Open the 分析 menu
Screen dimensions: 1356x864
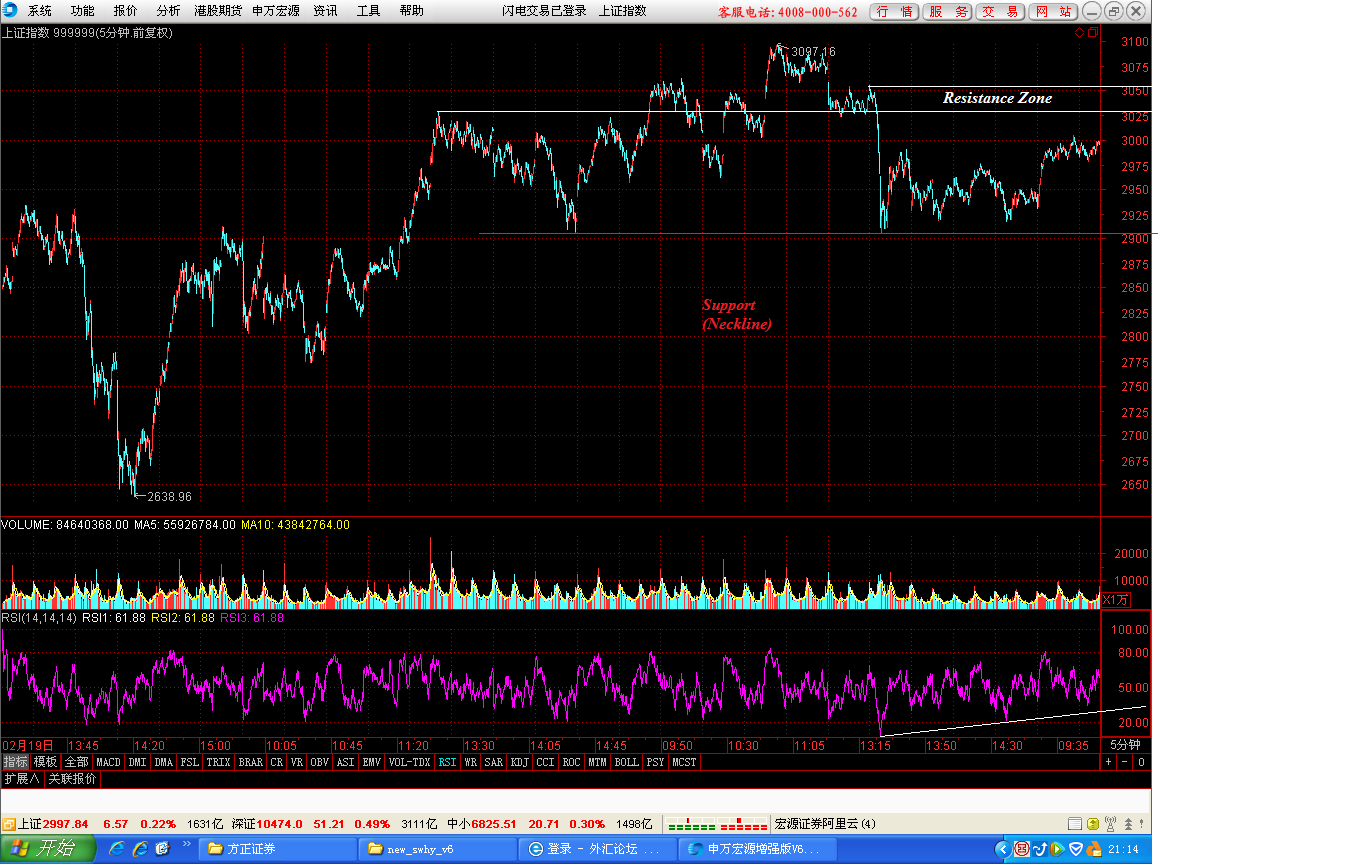pyautogui.click(x=169, y=11)
